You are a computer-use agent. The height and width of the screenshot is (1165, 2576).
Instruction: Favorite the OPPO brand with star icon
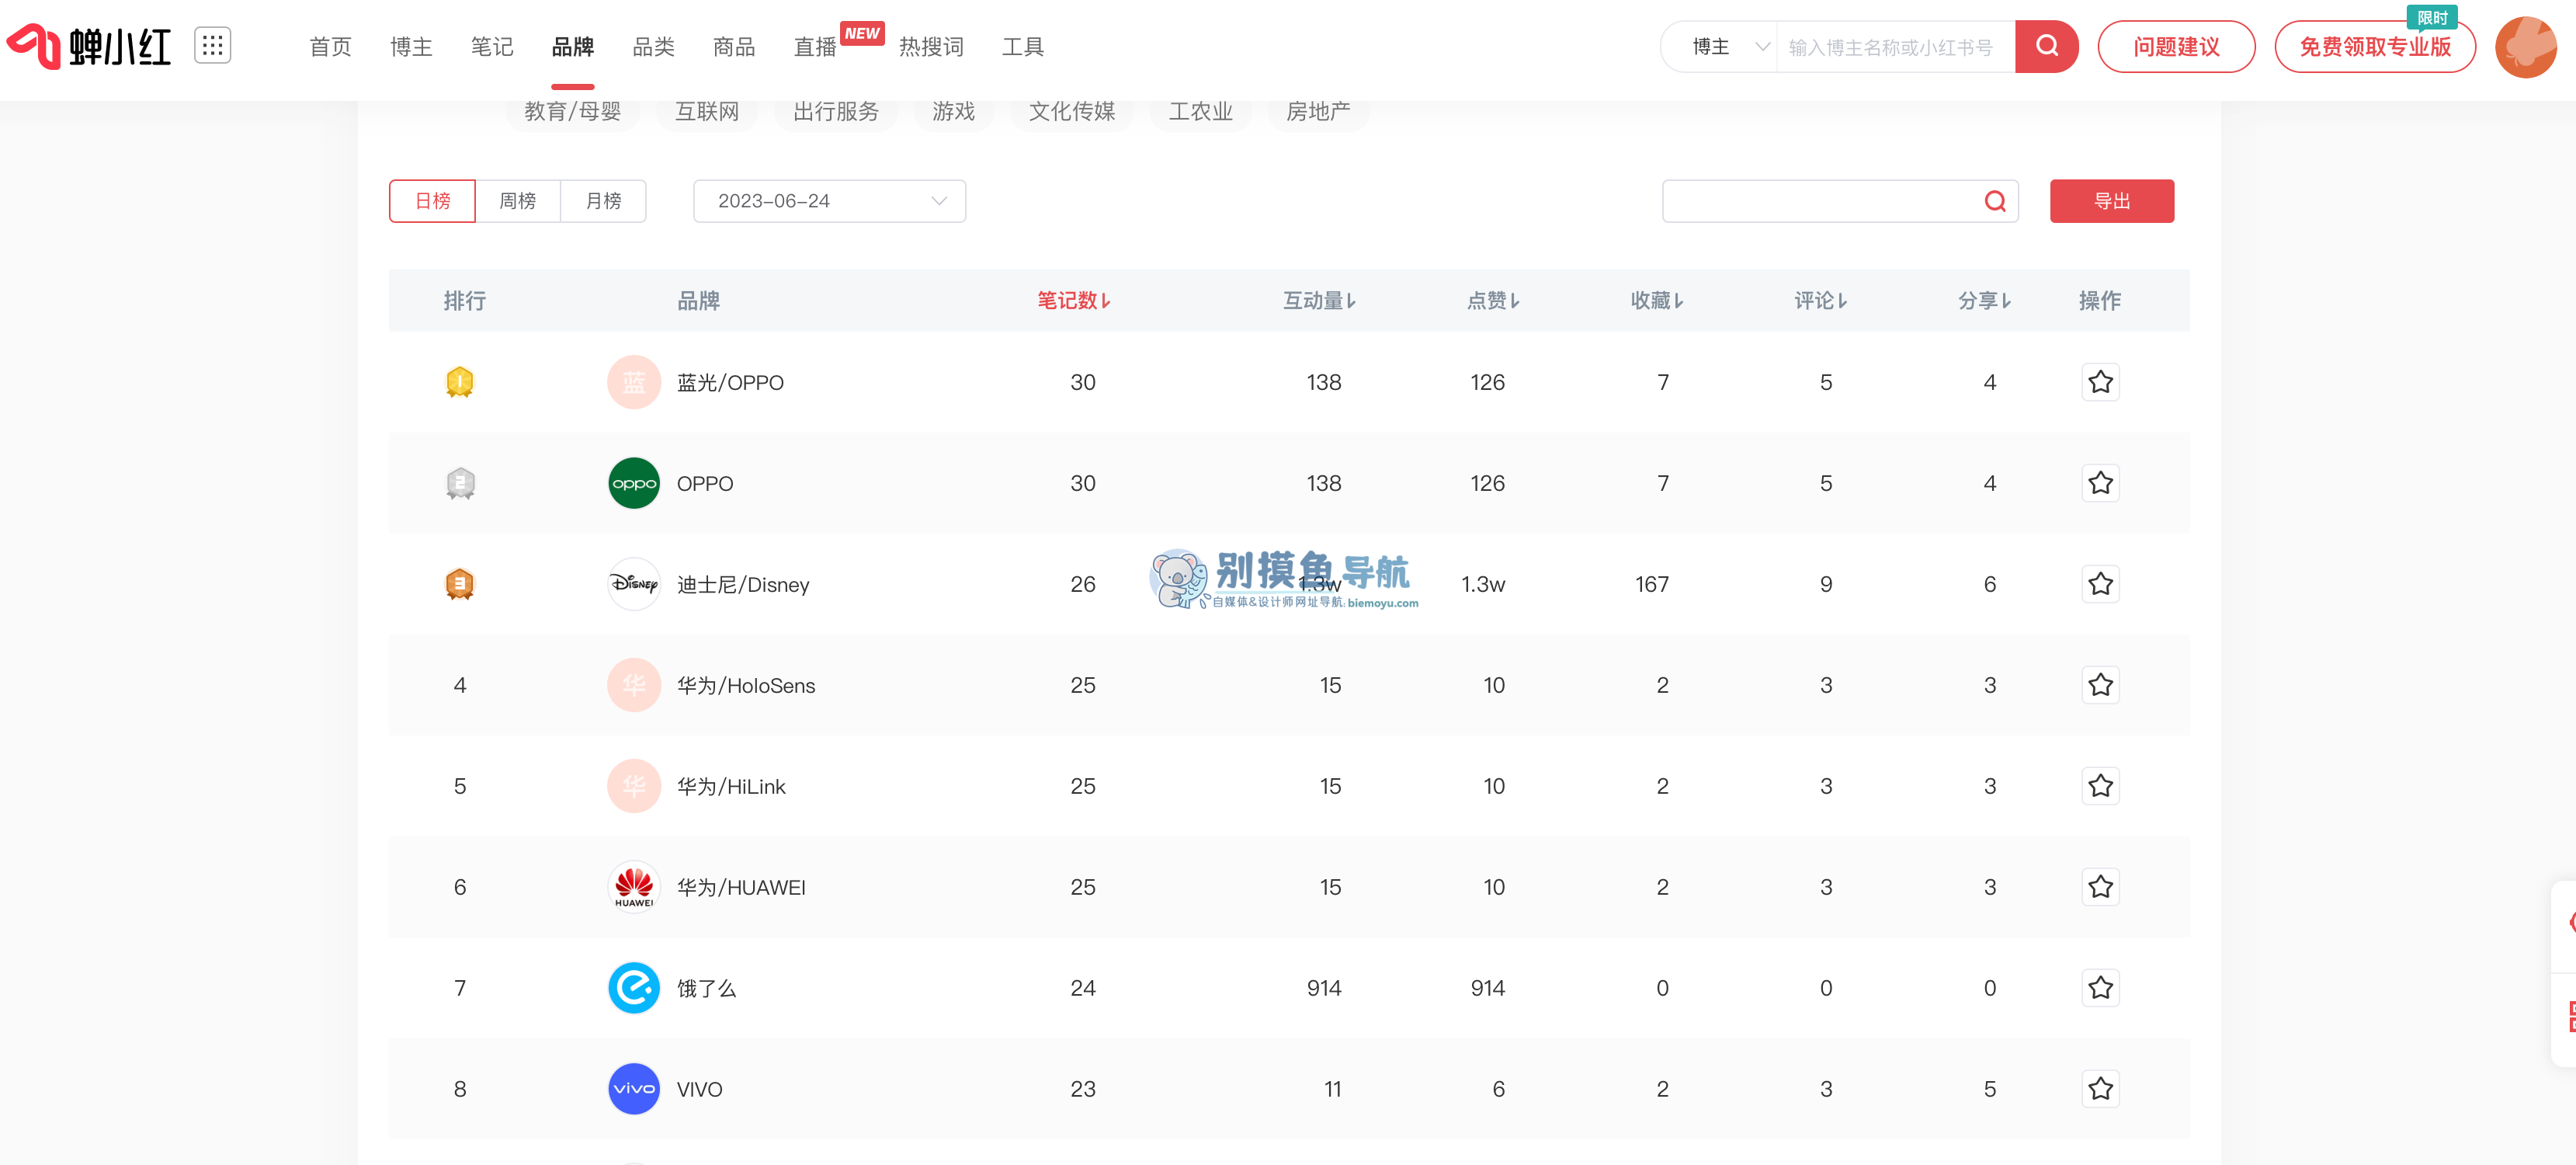tap(2099, 483)
